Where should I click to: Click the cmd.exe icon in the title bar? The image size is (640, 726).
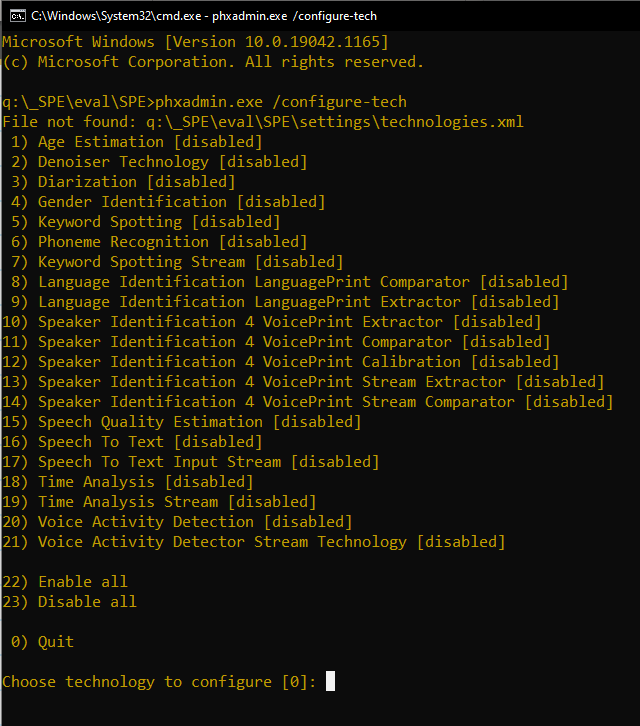(18, 16)
